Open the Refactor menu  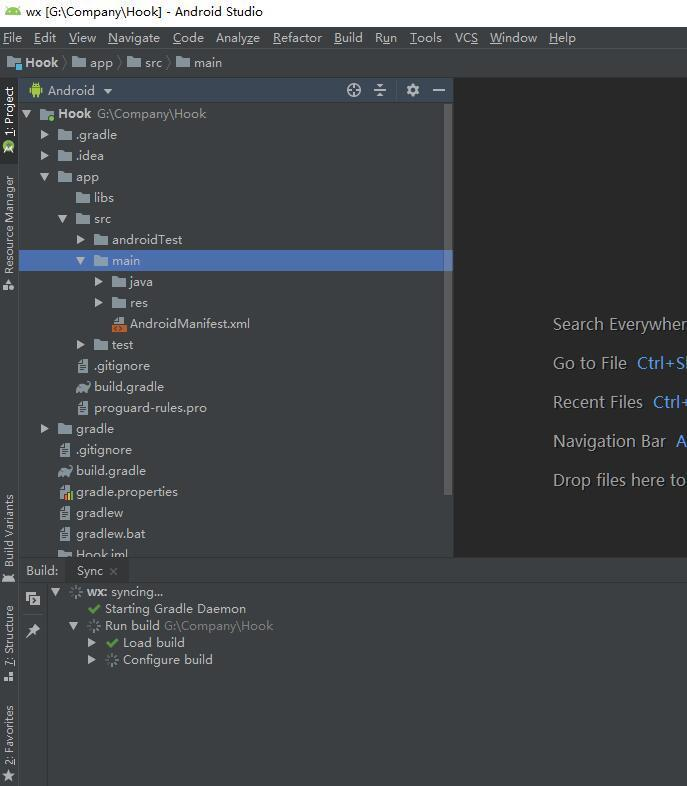click(297, 38)
